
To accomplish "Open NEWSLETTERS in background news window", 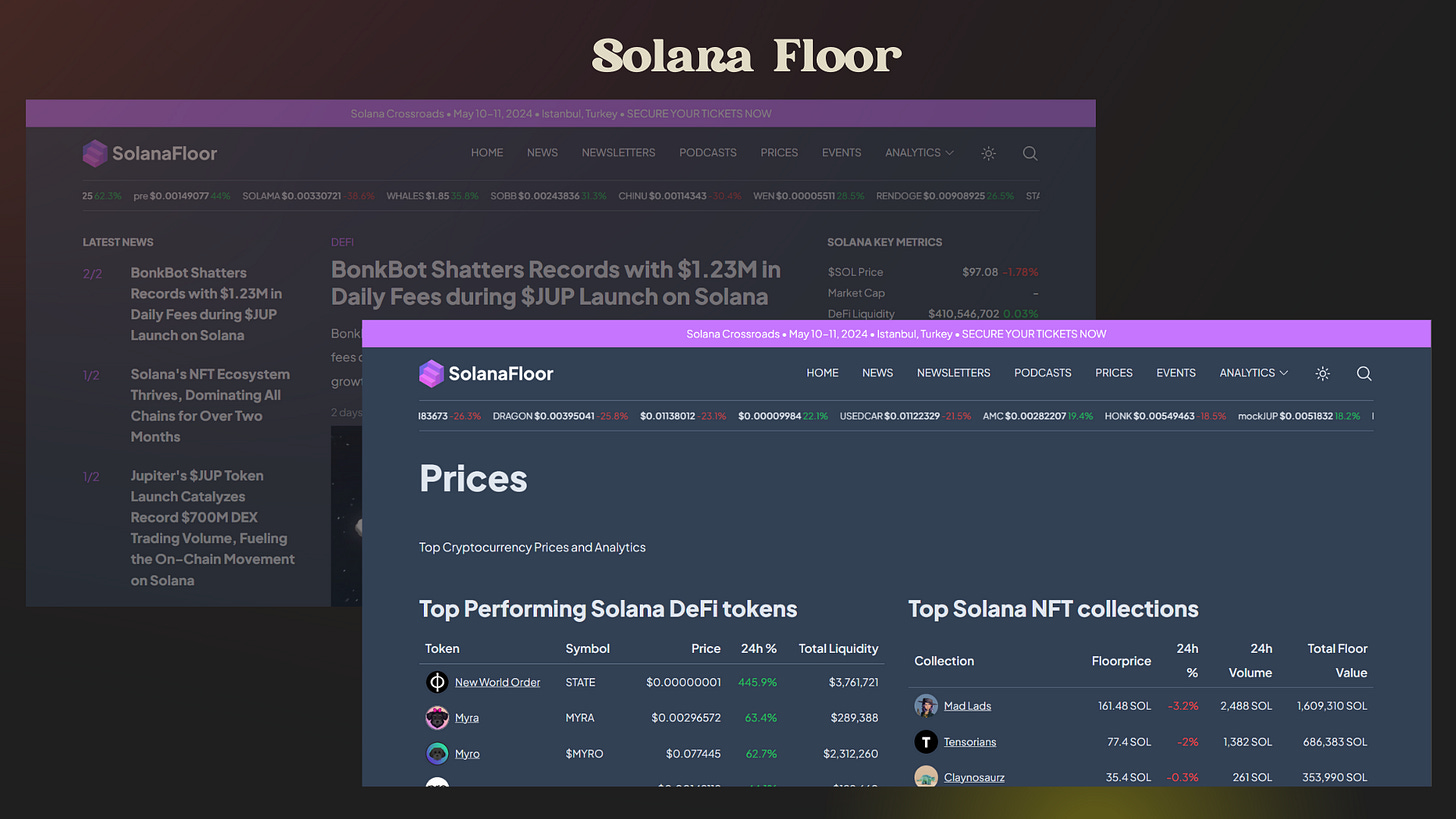I will click(618, 153).
